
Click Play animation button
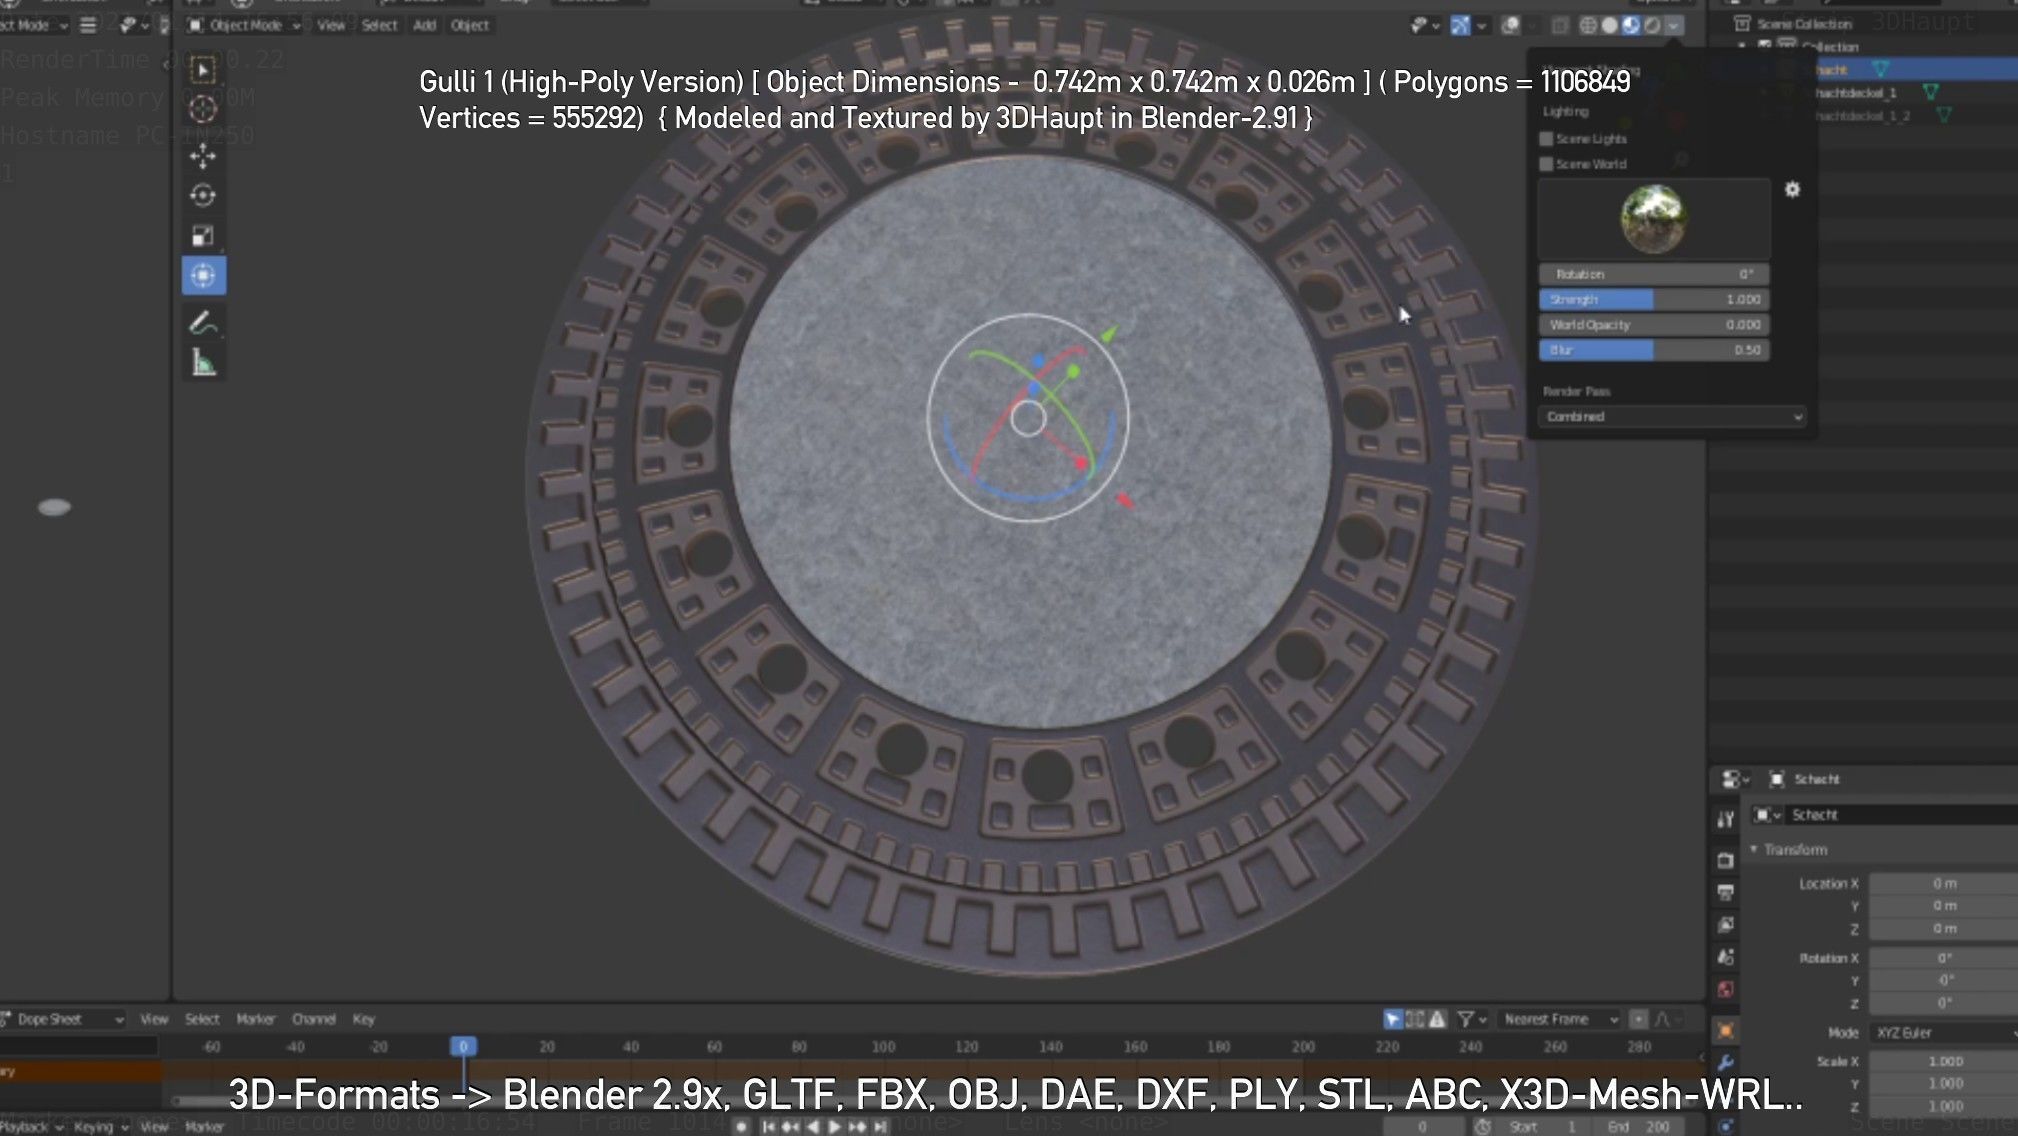[x=835, y=1126]
